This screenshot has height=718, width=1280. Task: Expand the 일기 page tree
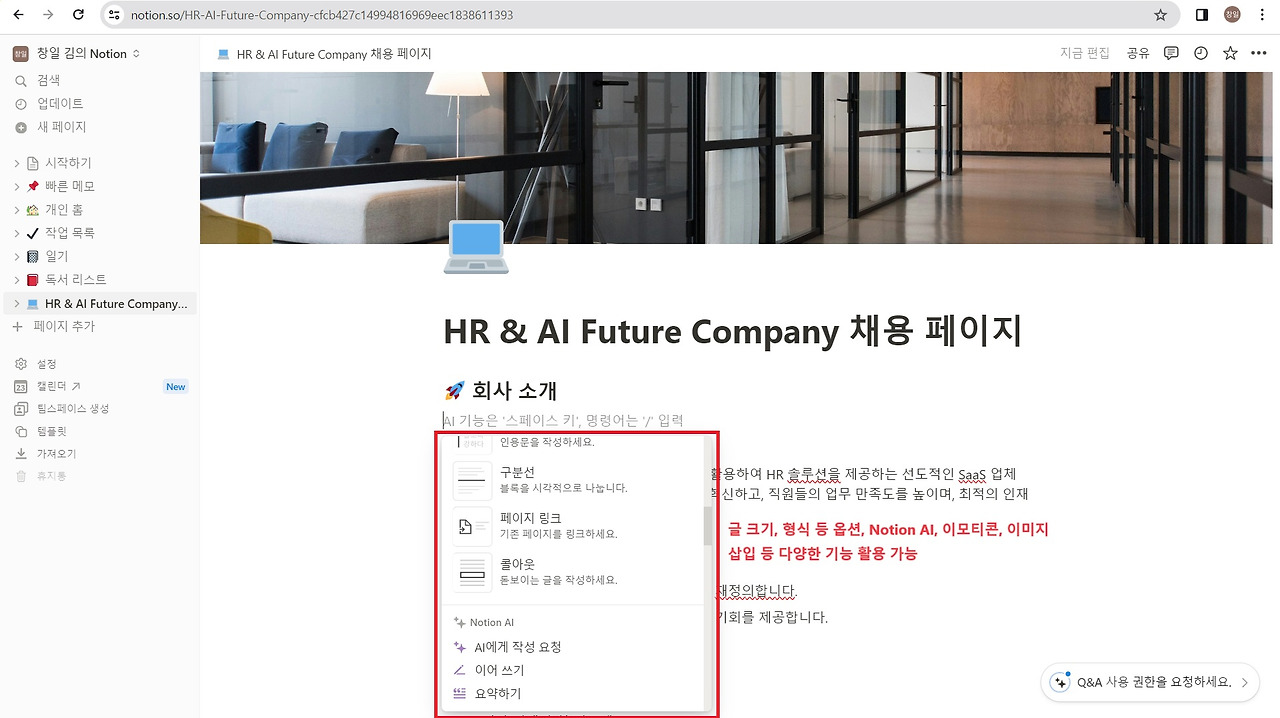pyautogui.click(x=17, y=257)
